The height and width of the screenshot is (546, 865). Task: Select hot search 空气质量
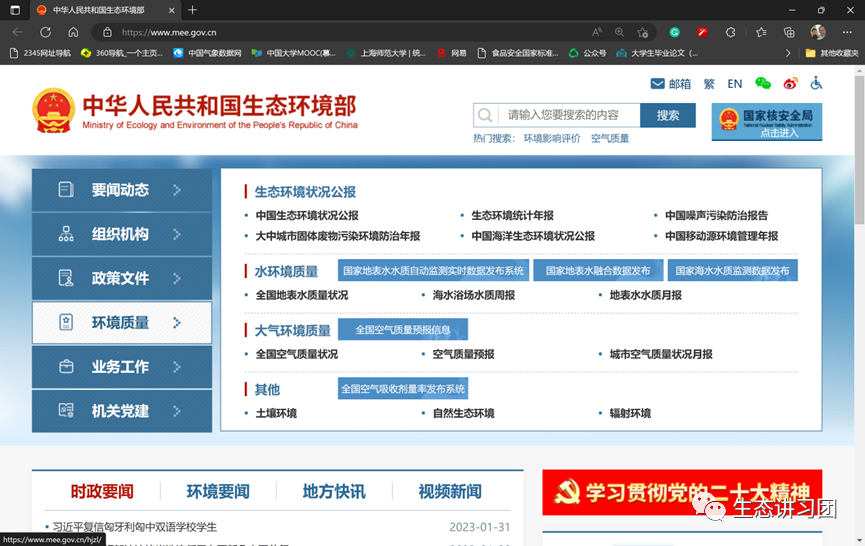pyautogui.click(x=610, y=138)
